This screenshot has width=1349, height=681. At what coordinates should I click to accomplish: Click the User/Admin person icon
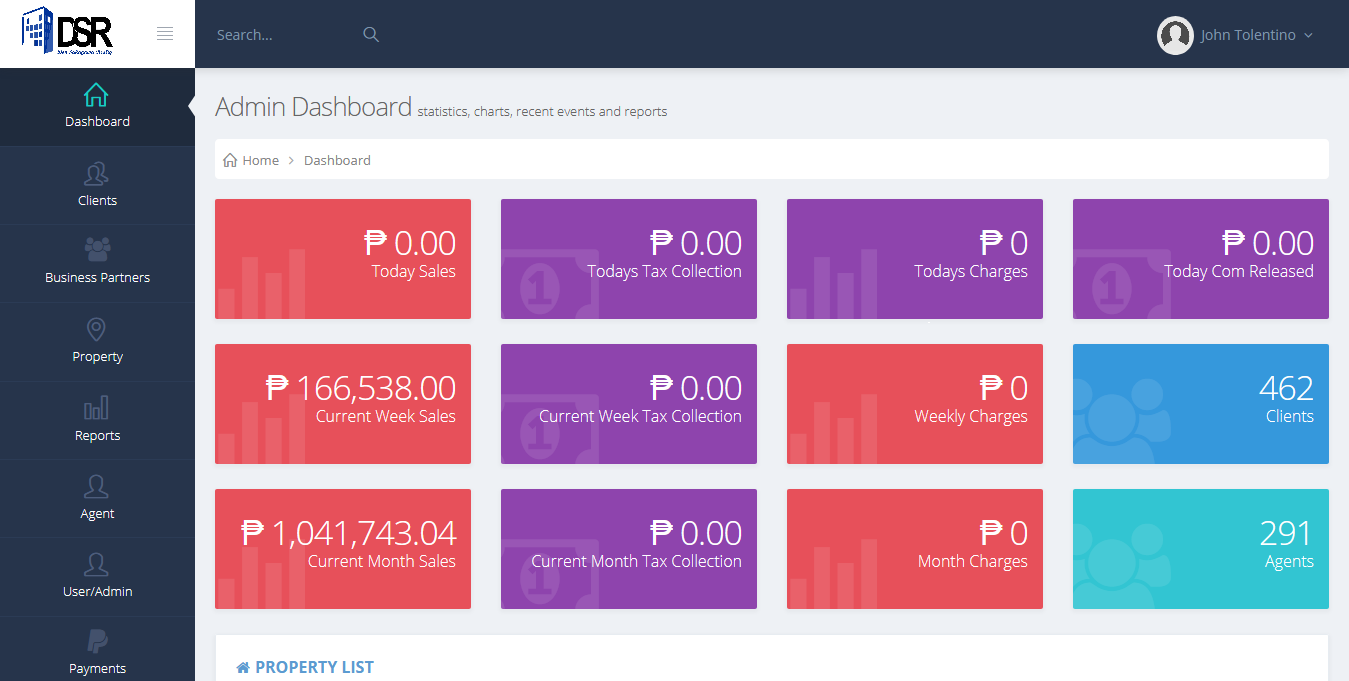click(96, 564)
